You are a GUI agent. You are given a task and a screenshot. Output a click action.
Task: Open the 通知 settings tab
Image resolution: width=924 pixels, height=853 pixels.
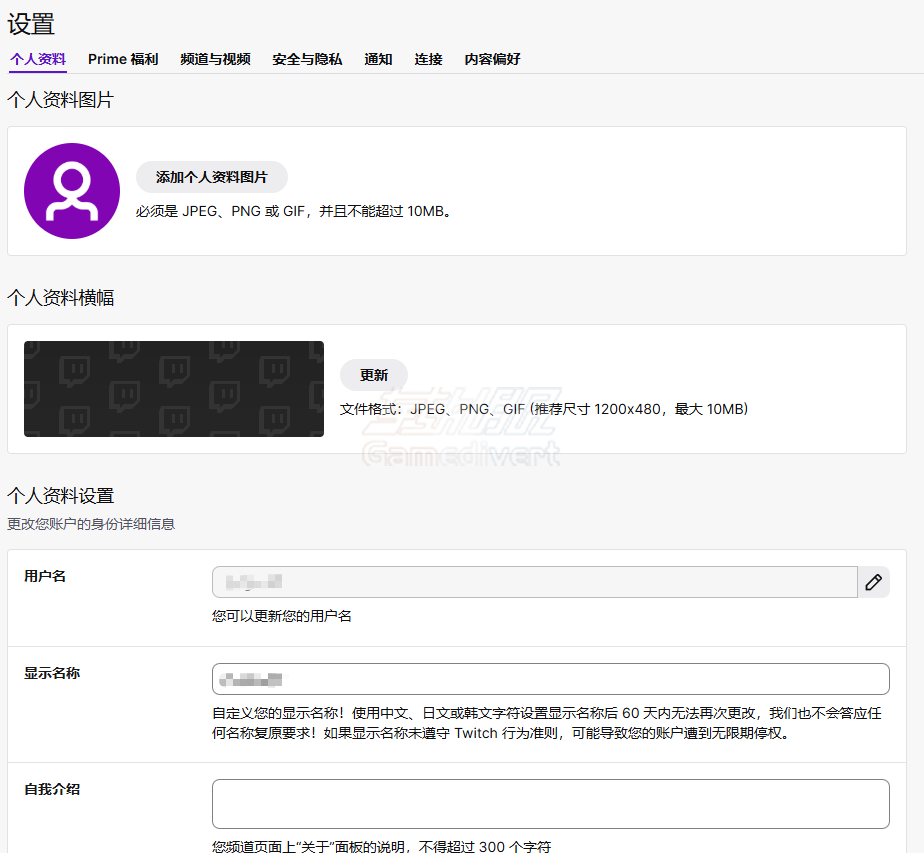click(378, 60)
